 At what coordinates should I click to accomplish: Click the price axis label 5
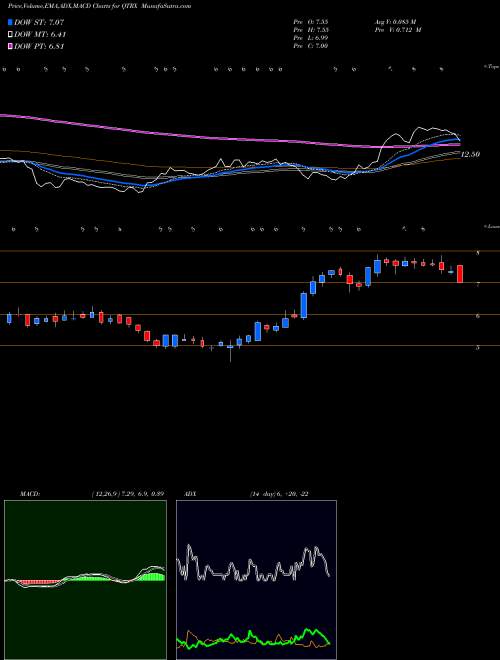tap(478, 348)
